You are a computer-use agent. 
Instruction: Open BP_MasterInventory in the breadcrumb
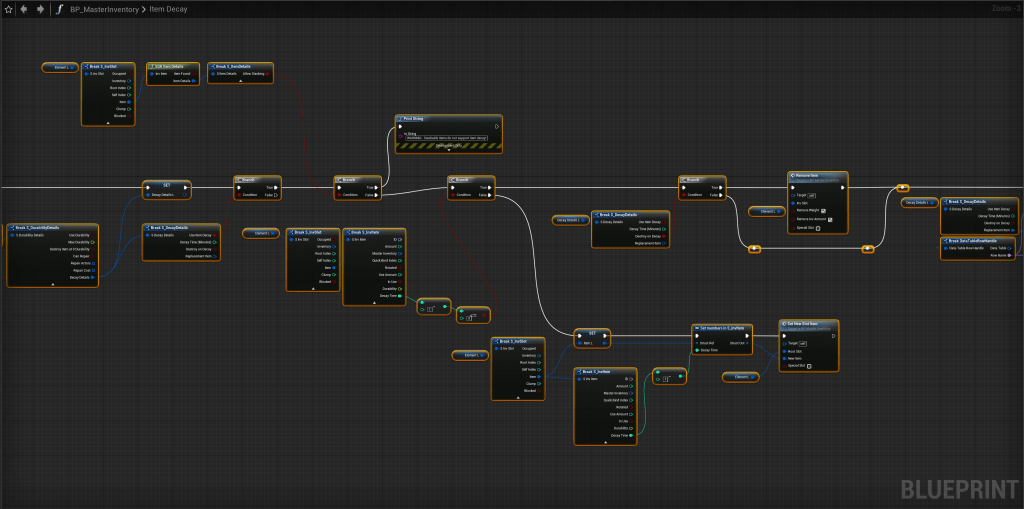point(107,9)
